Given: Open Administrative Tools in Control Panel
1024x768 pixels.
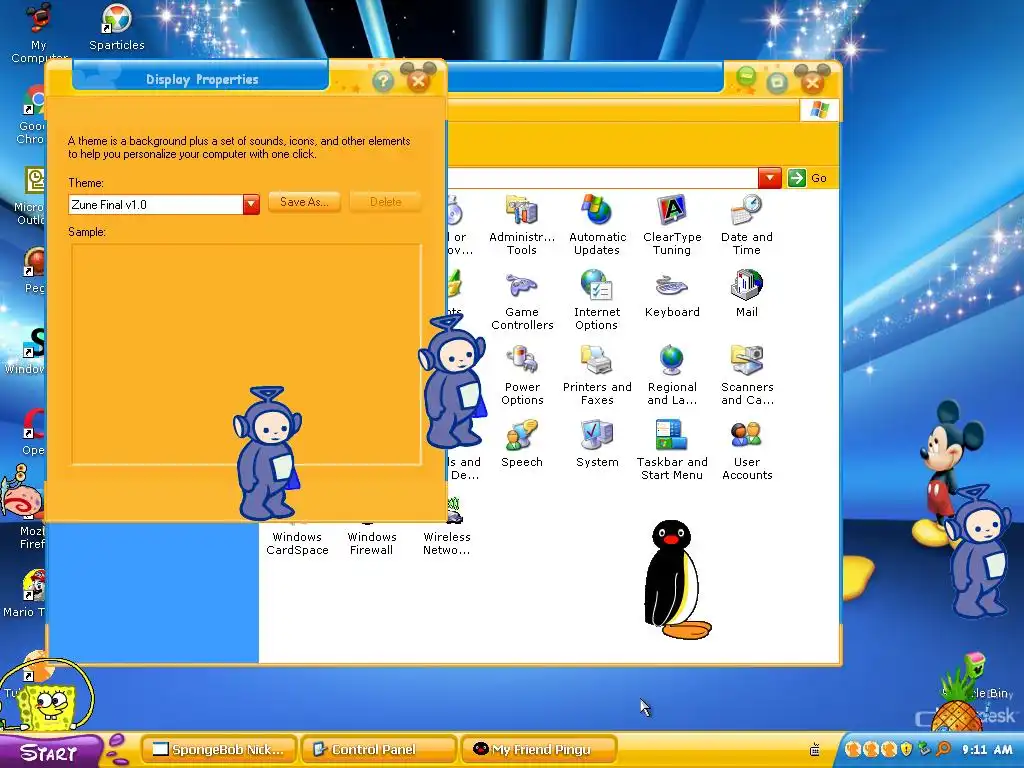Looking at the screenshot, I should point(522,225).
